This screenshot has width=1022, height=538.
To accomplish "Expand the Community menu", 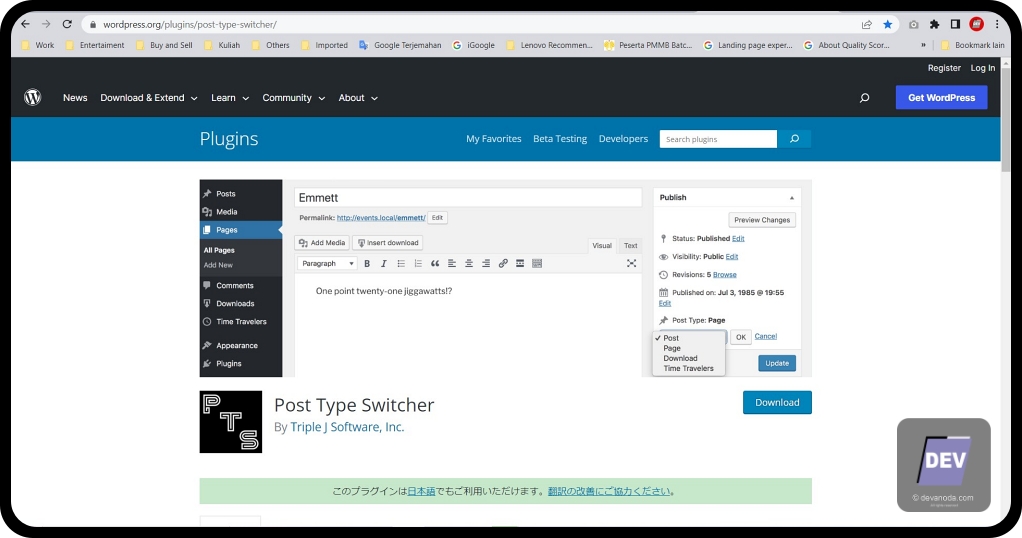I will click(293, 98).
